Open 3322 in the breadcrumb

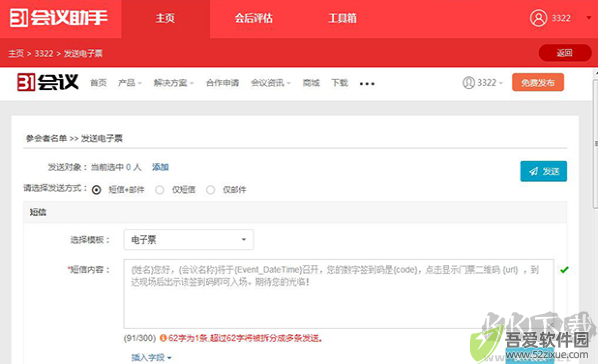coord(44,53)
